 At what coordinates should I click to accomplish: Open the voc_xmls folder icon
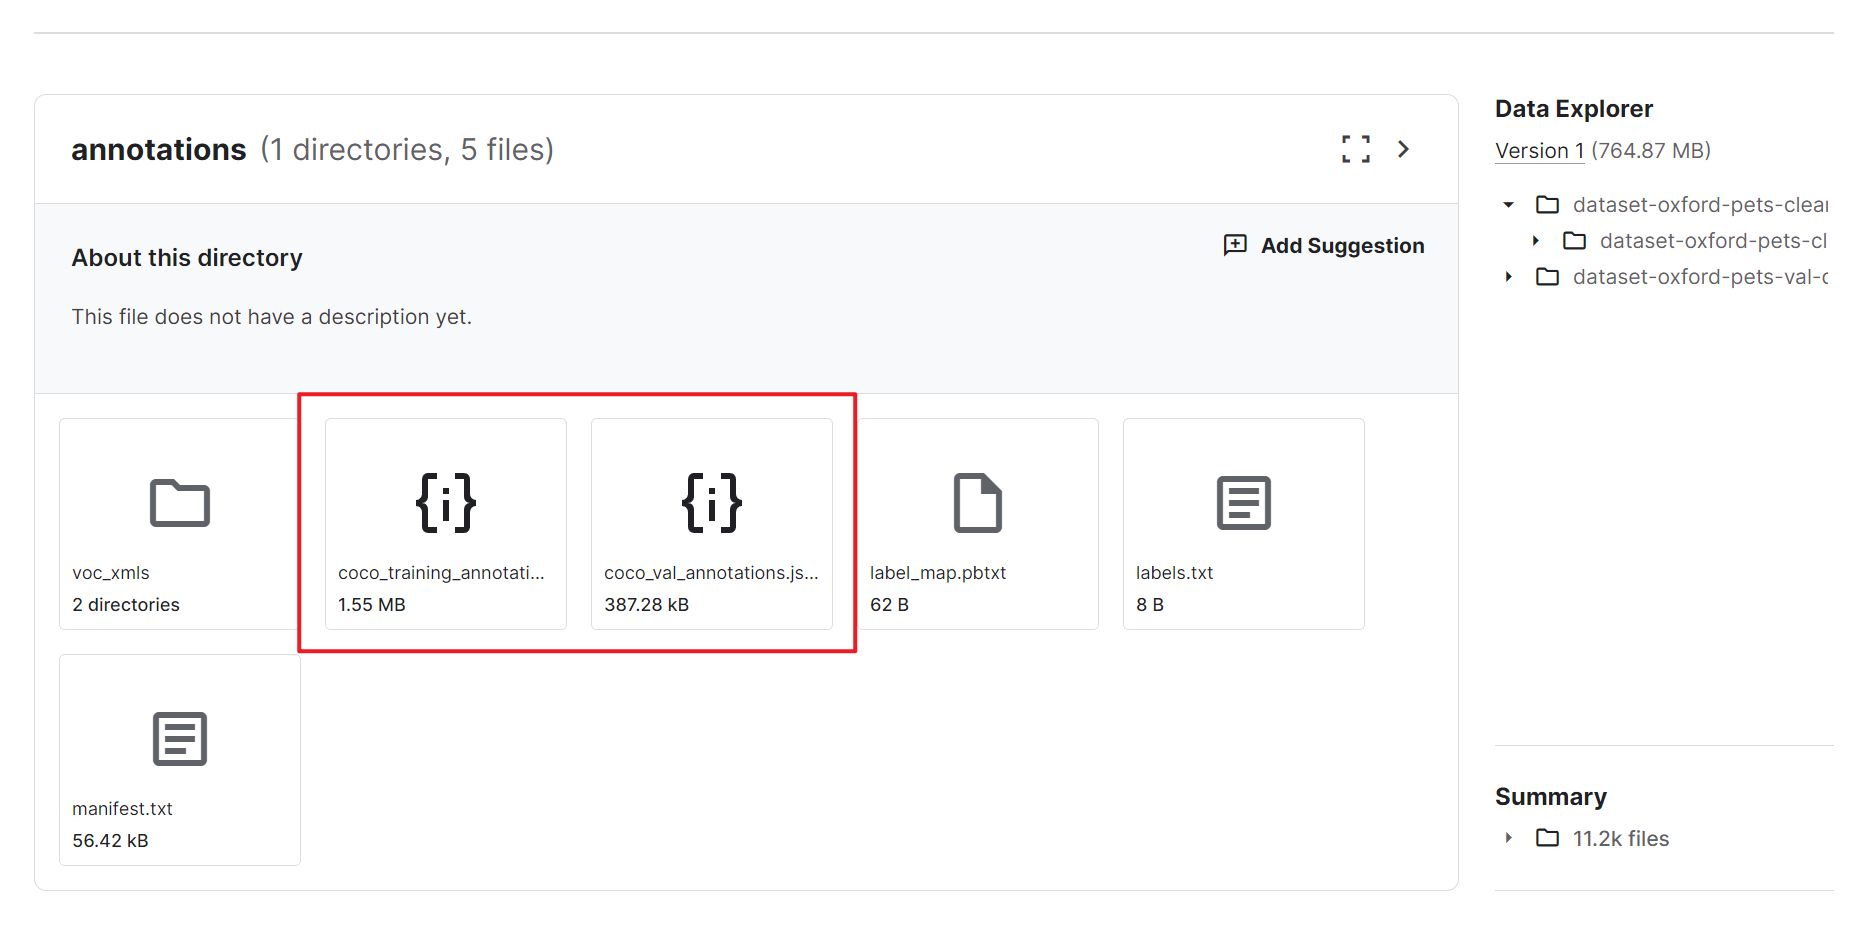pos(180,503)
